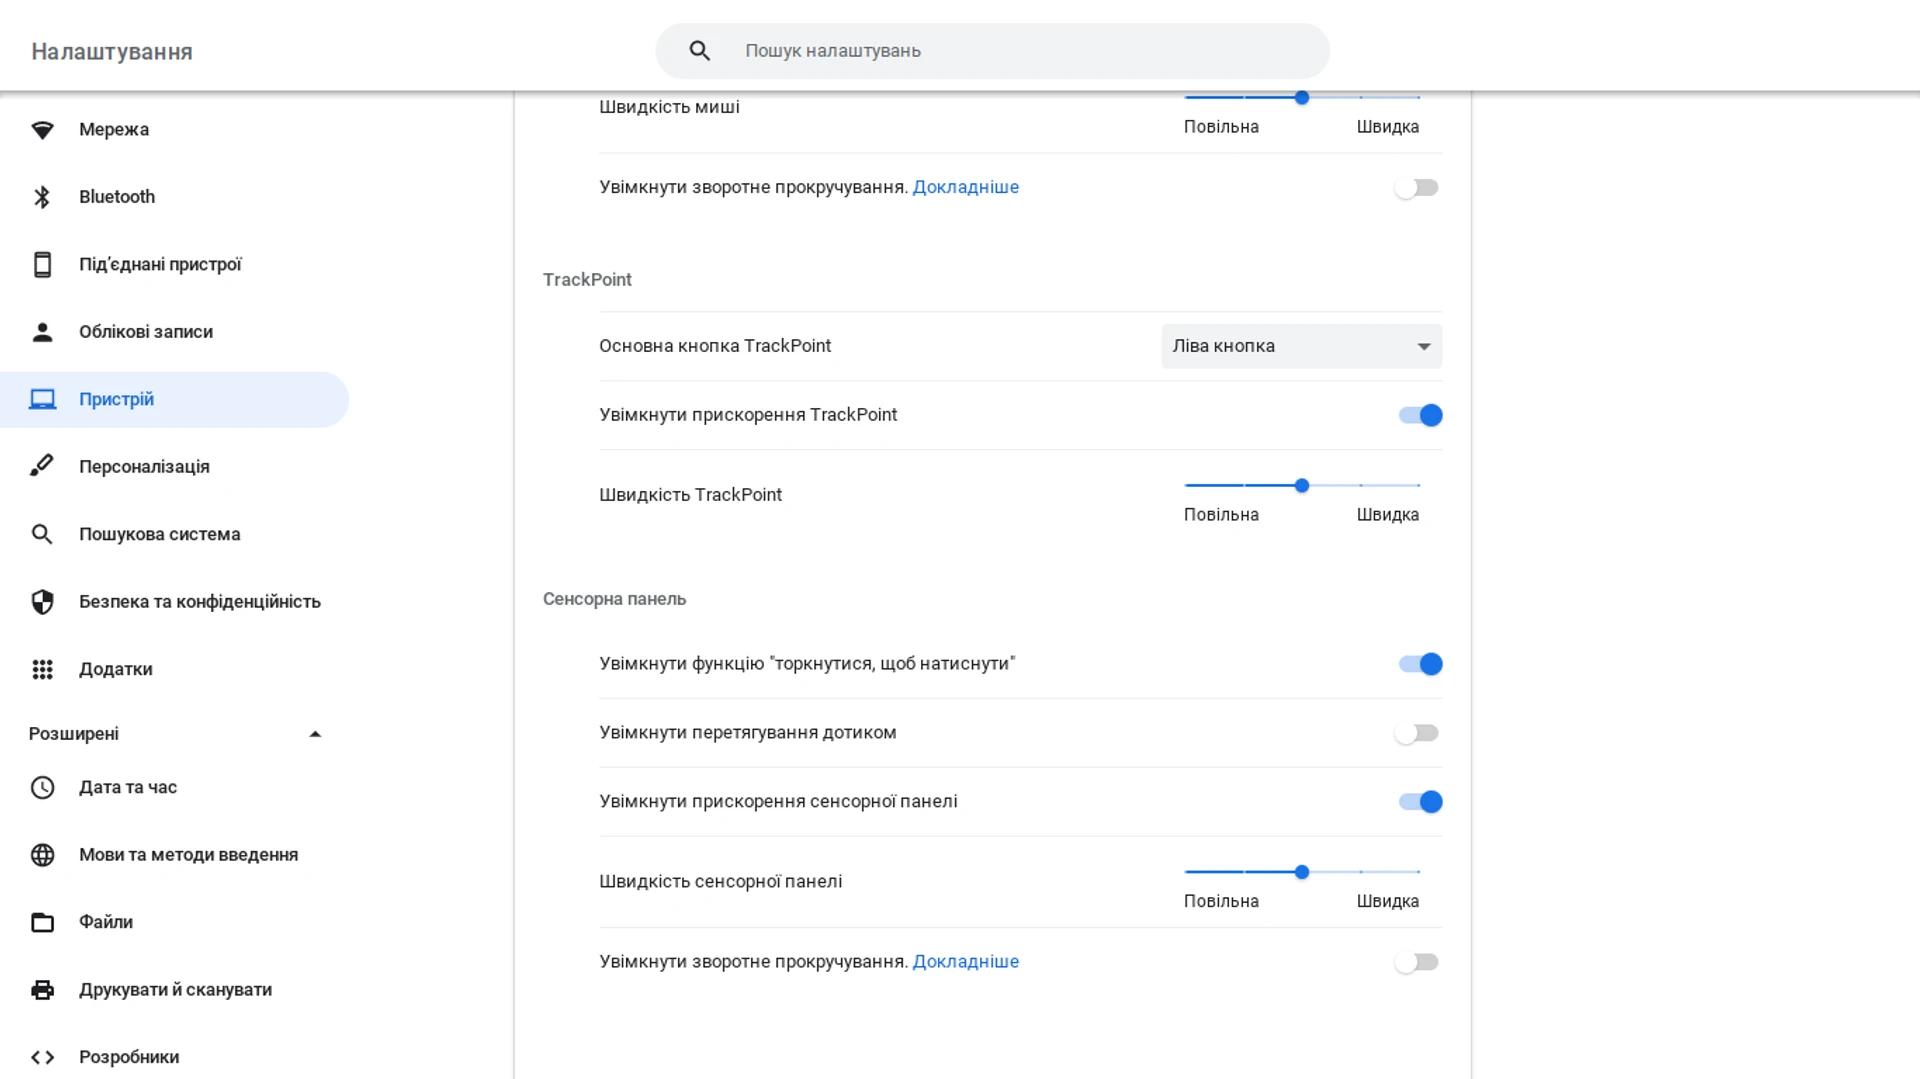Go to the Дата та час settings

coord(128,787)
